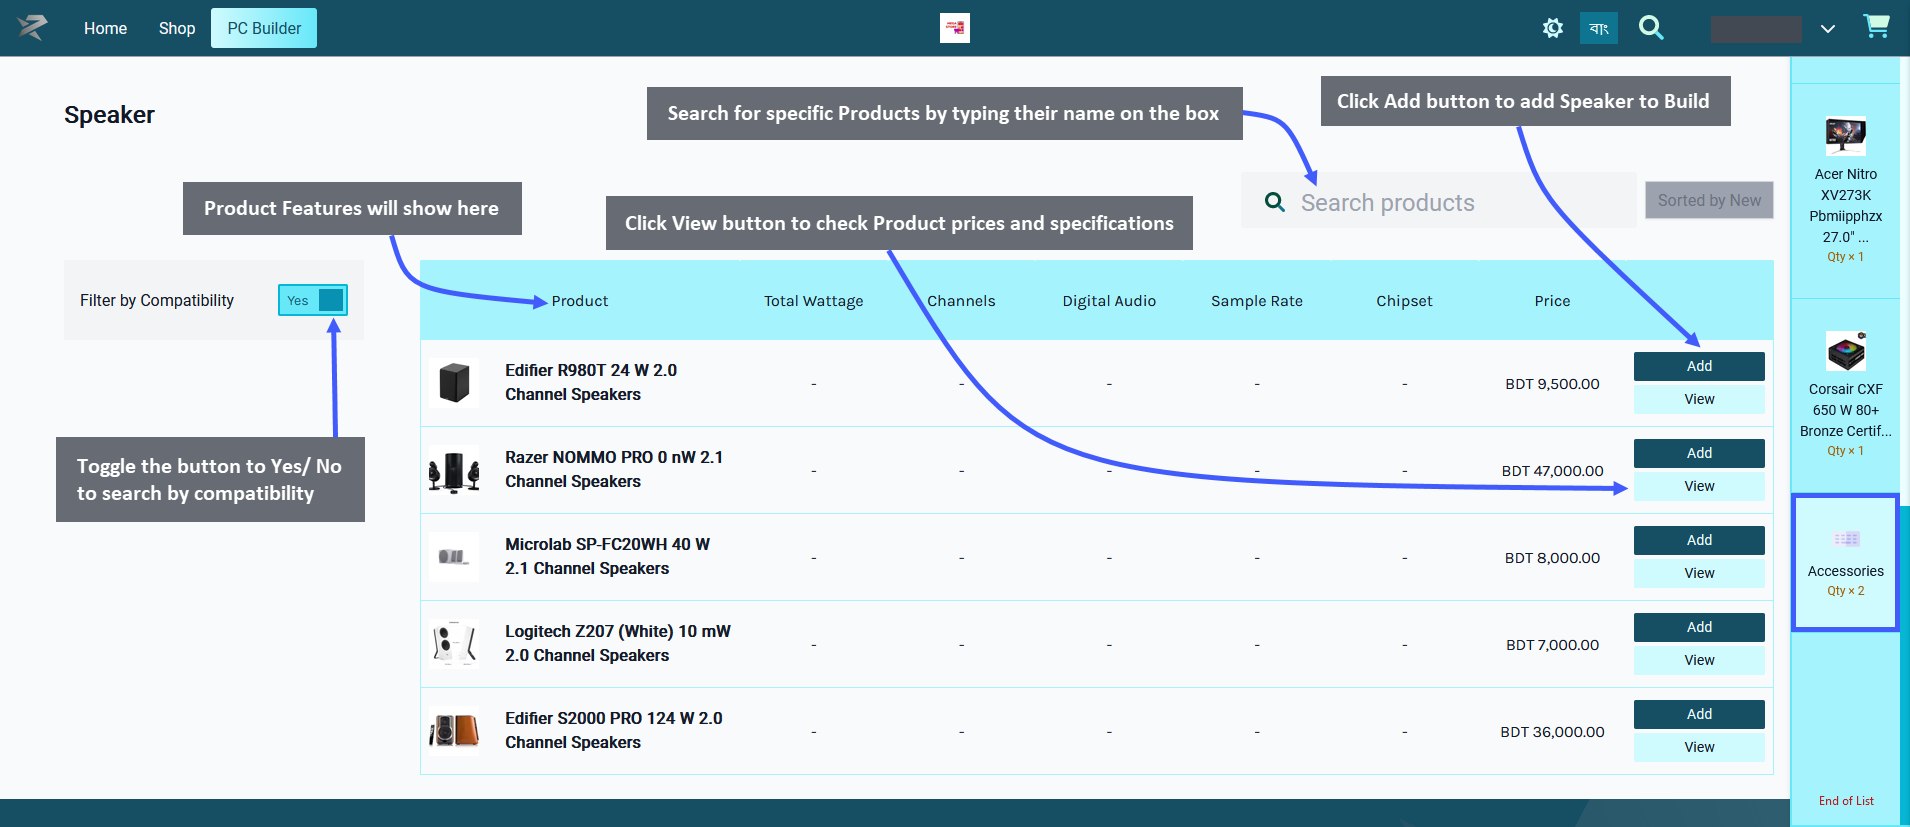Open the shopping cart icon
Screen dimensions: 1910x827
(x=1876, y=26)
